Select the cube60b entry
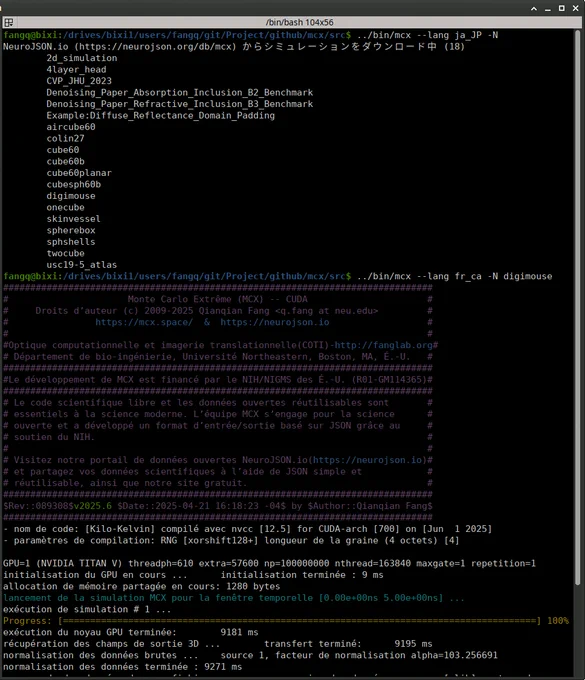The image size is (585, 680). (x=65, y=161)
